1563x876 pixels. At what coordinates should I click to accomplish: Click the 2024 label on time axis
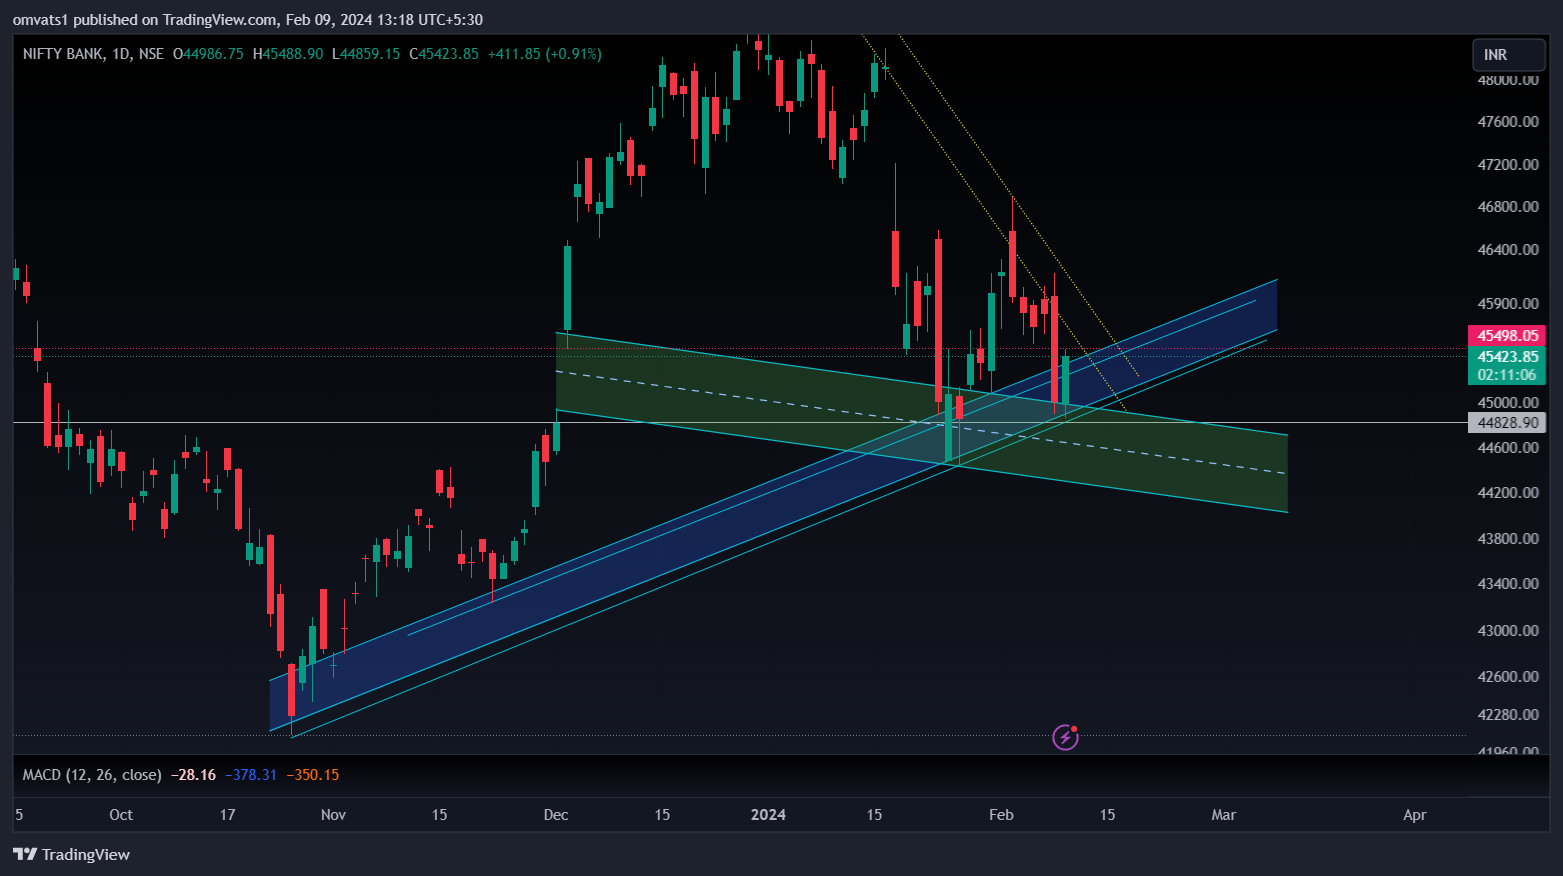point(768,815)
